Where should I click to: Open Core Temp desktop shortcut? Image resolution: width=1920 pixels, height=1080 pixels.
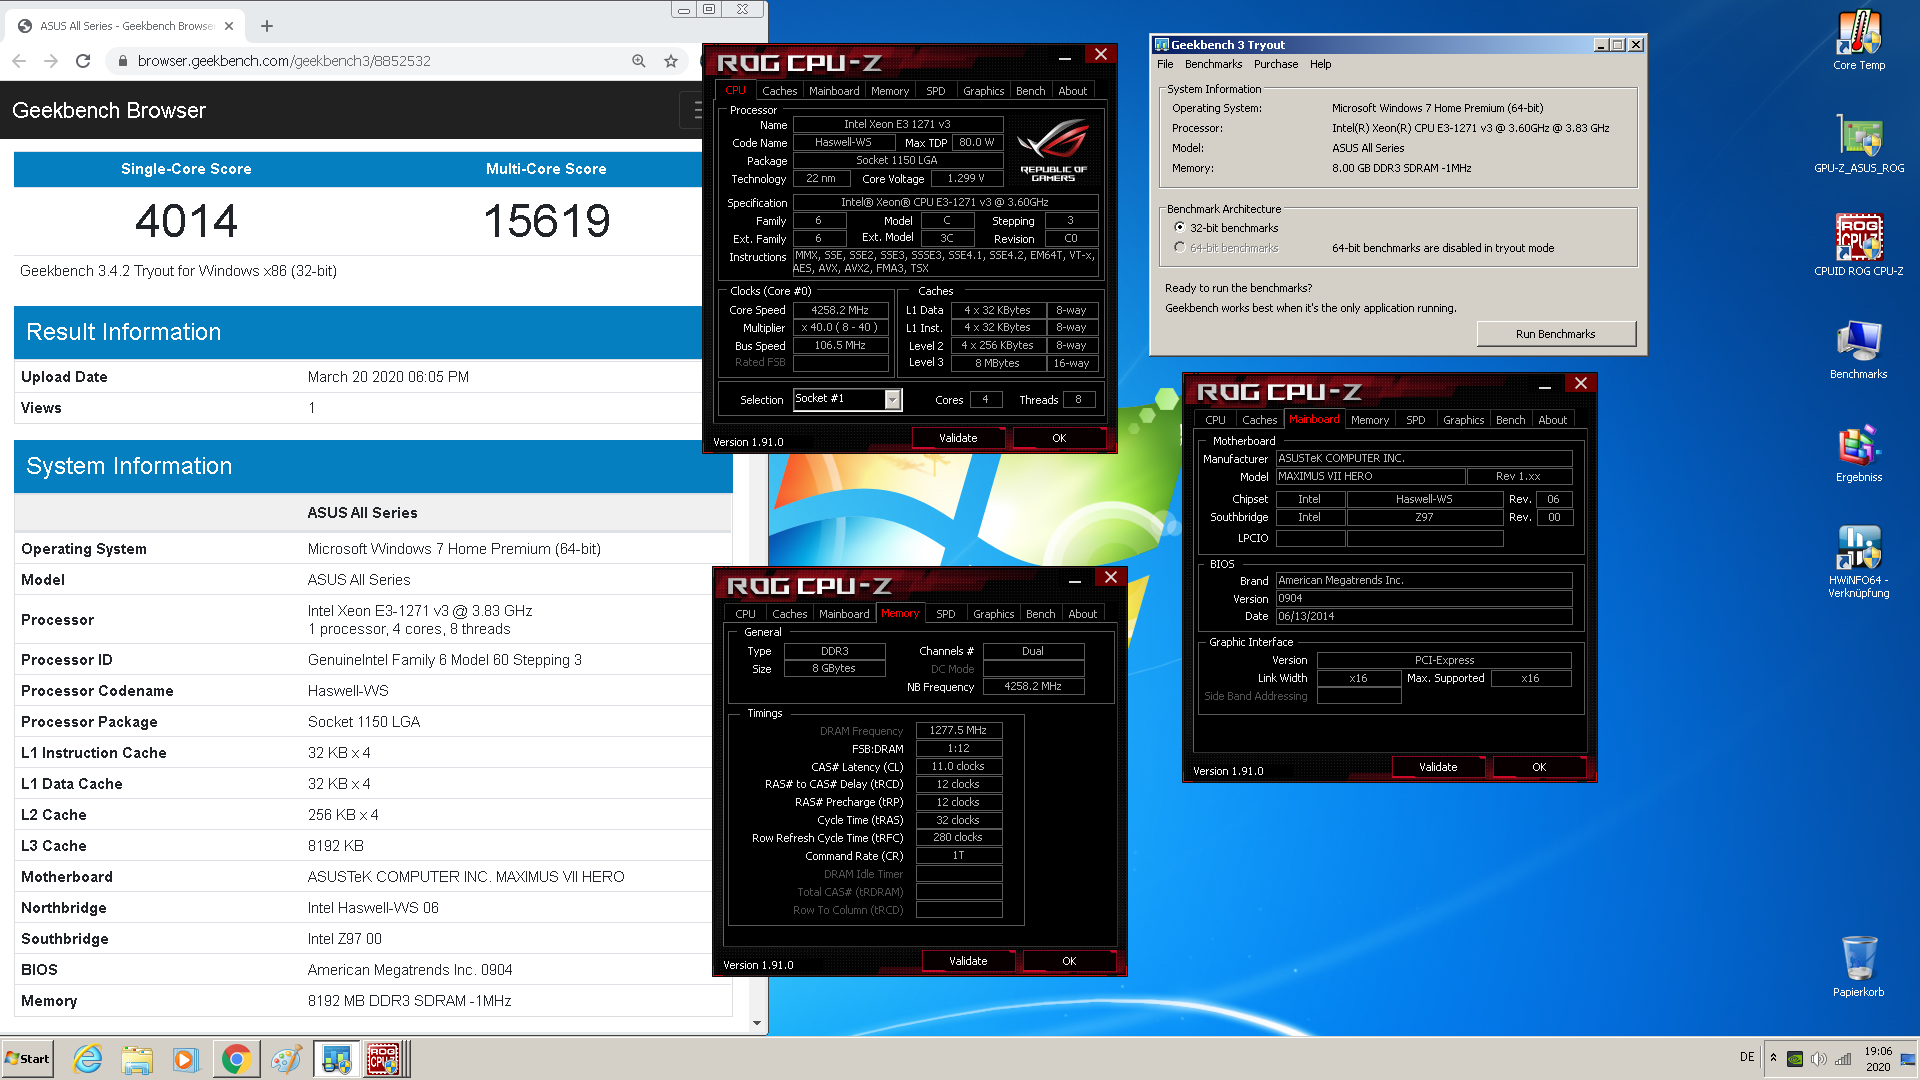1858,40
